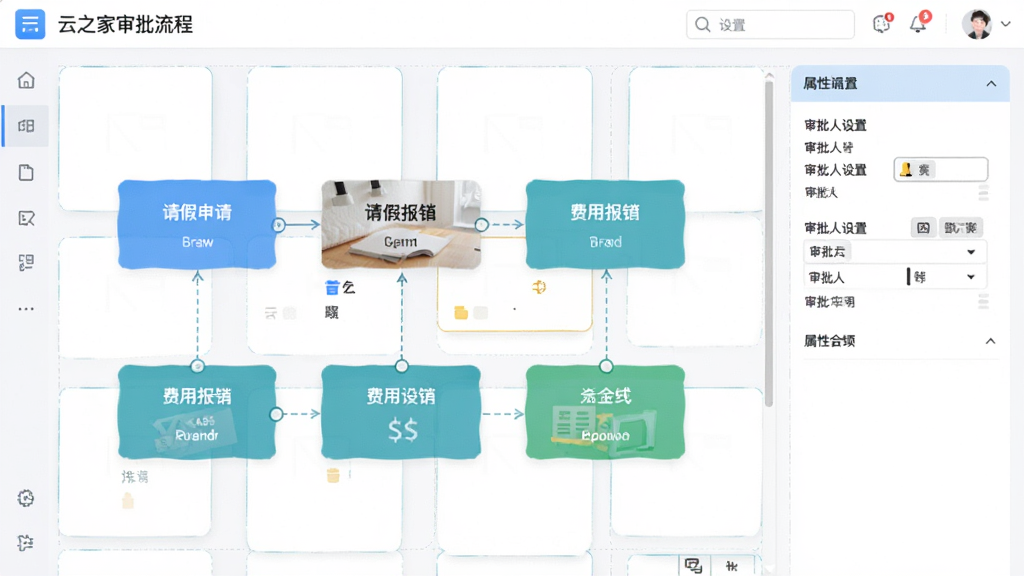Image resolution: width=1024 pixels, height=576 pixels.
Task: Open the 审批去 dropdown
Action: coord(894,251)
